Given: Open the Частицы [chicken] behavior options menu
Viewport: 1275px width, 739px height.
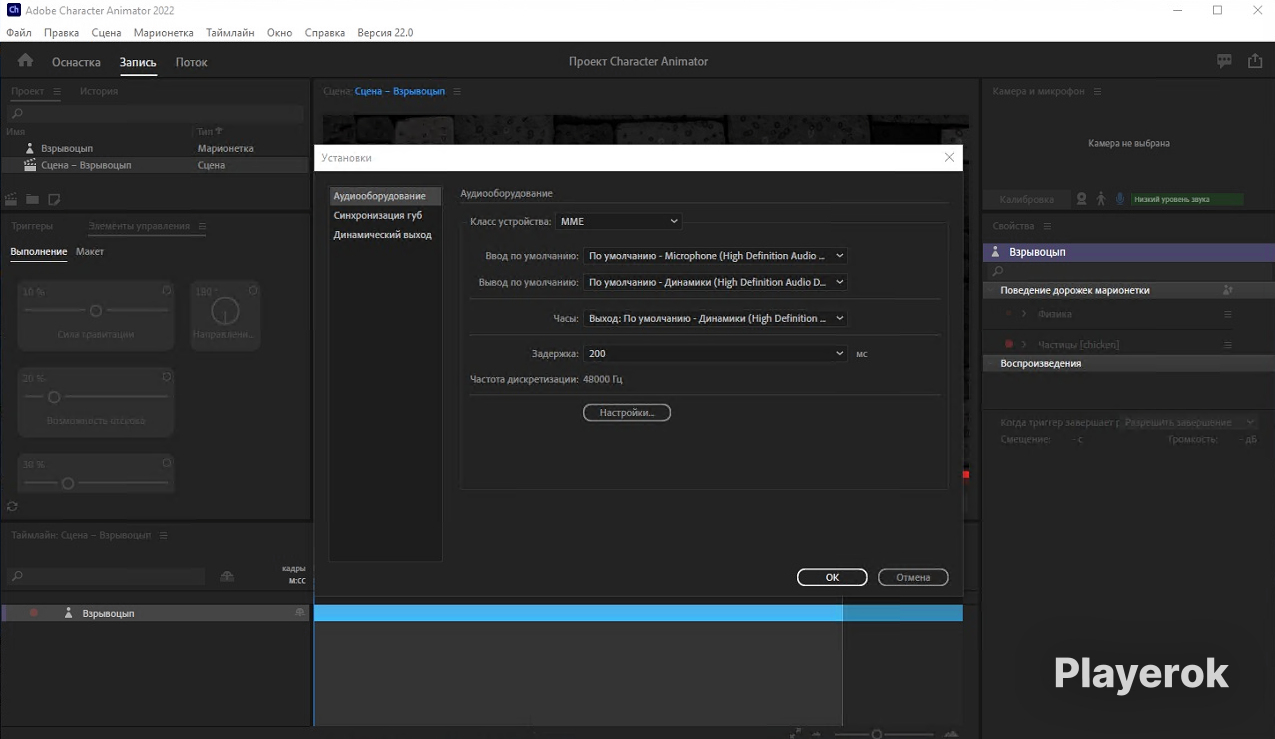Looking at the screenshot, I should point(1228,345).
